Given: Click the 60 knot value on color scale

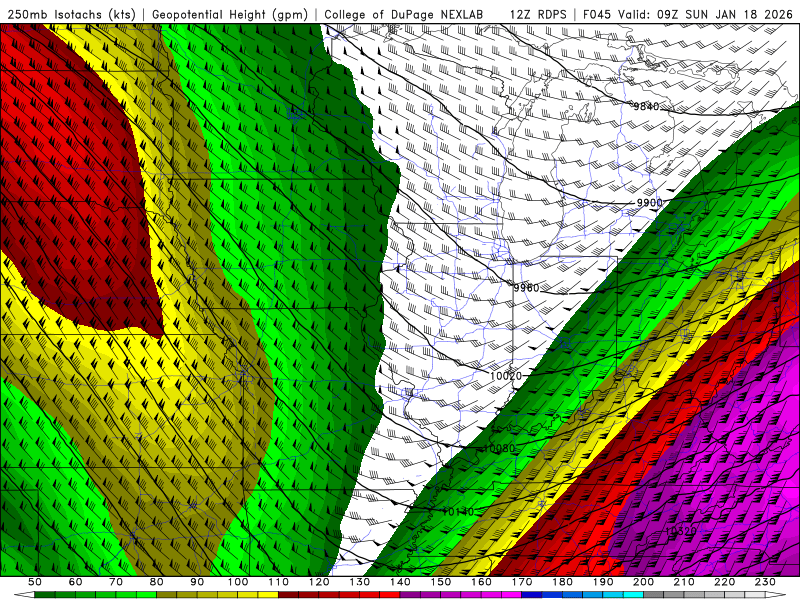Looking at the screenshot, I should point(76,582).
